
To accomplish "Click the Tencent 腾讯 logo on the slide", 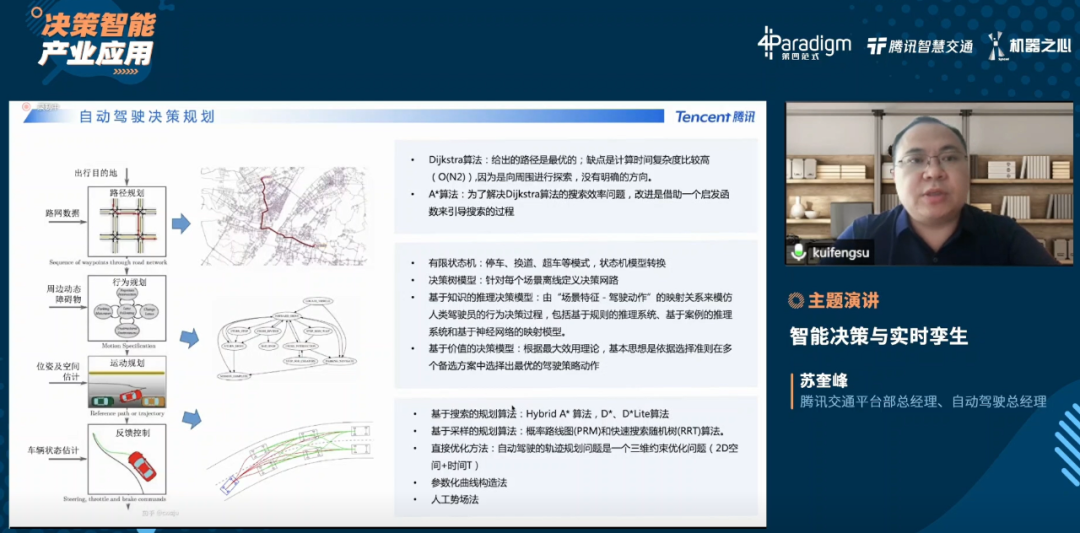I will (714, 117).
